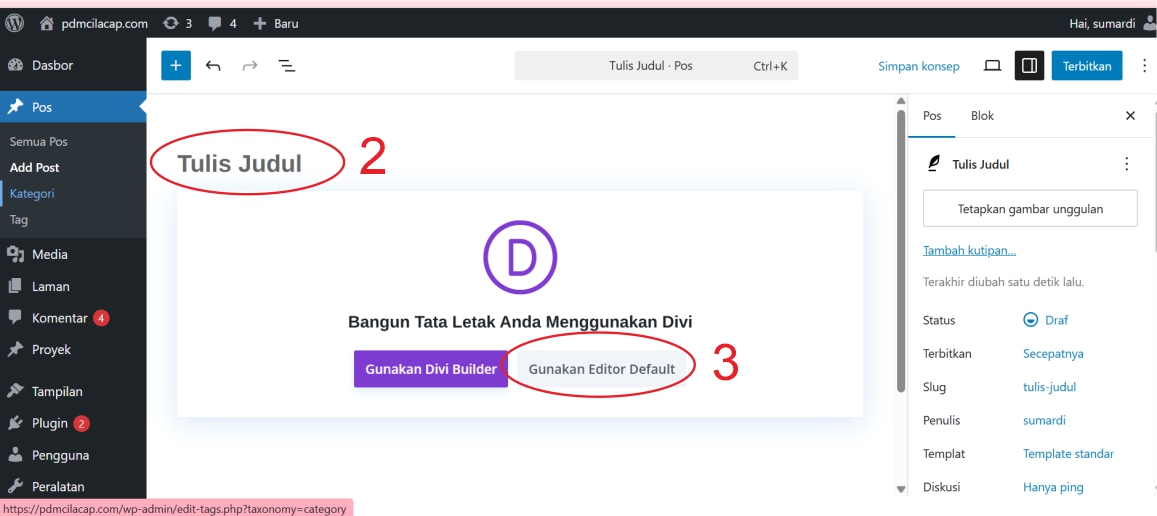Click Gunakan Editor Default button

601,369
